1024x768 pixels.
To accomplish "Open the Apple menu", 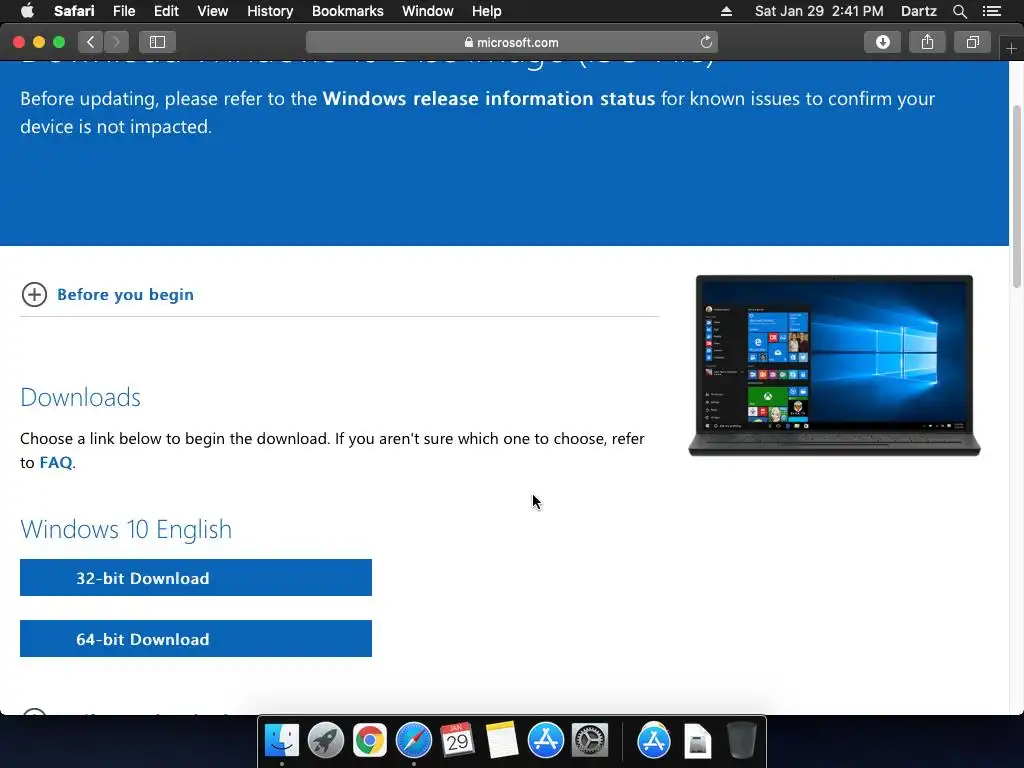I will 27,11.
